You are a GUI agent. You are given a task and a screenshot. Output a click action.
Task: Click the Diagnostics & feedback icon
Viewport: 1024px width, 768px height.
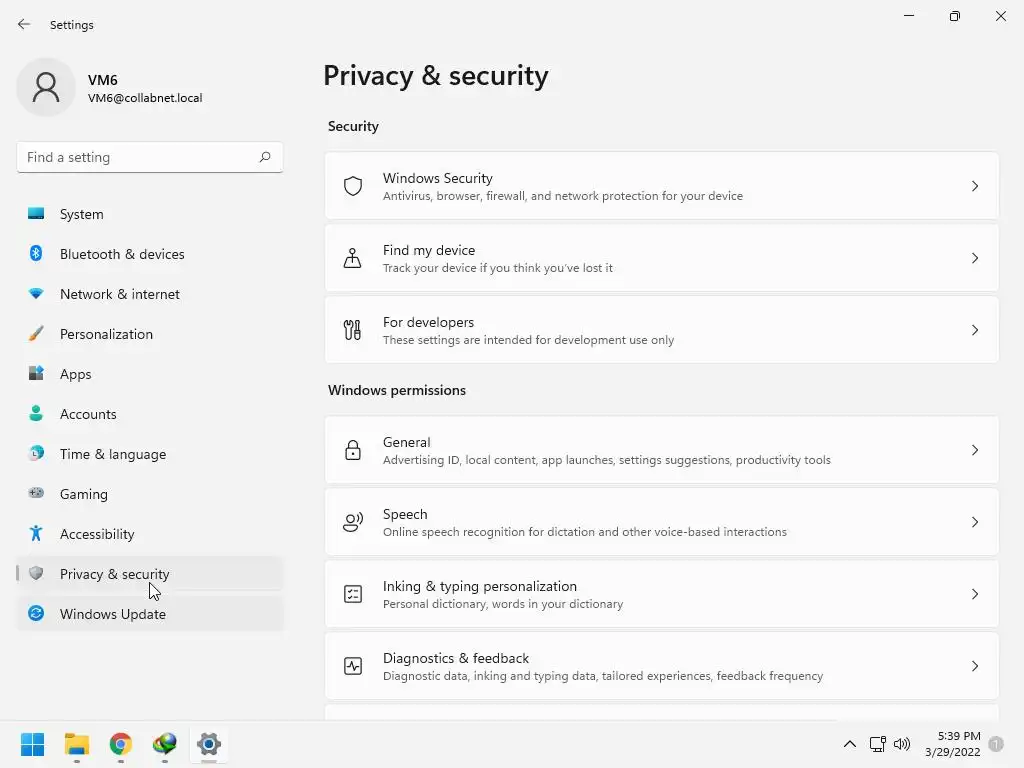pyautogui.click(x=353, y=666)
